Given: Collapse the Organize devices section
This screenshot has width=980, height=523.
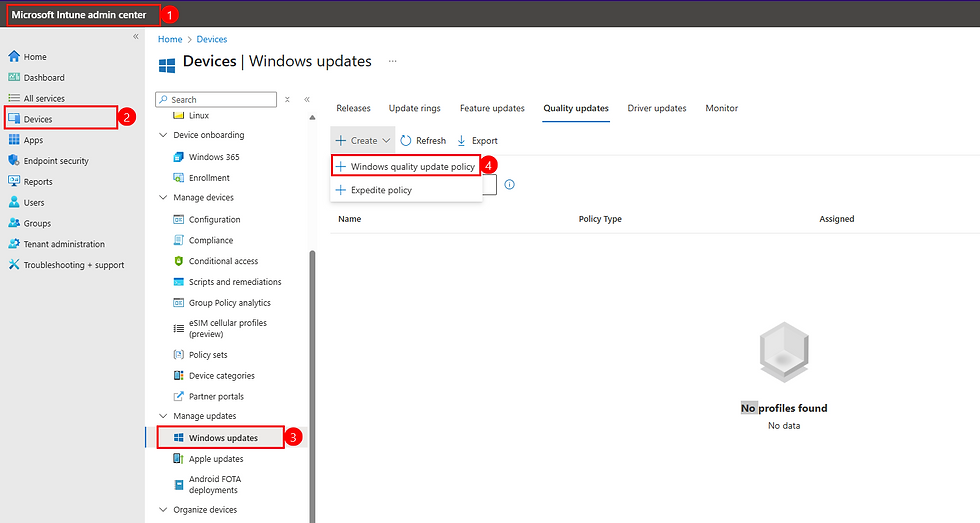Looking at the screenshot, I should 163,510.
